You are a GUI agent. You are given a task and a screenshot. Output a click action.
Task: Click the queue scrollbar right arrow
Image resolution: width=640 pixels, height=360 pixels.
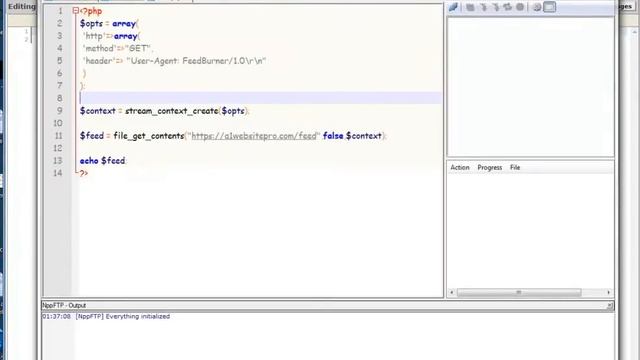pos(609,292)
